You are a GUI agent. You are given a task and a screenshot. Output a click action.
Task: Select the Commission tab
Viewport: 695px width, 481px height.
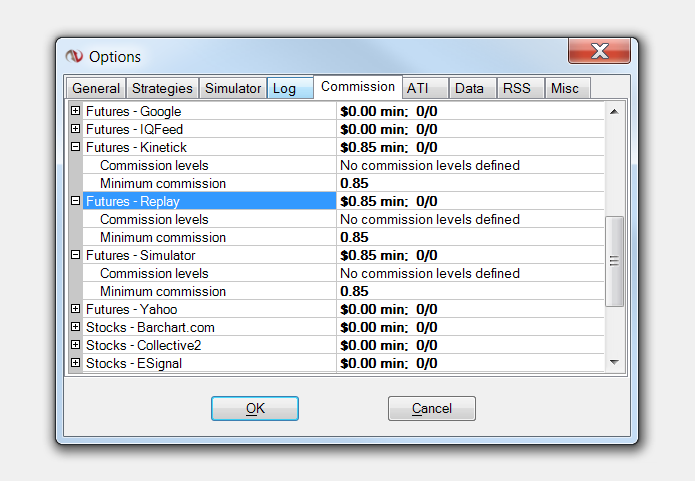358,87
